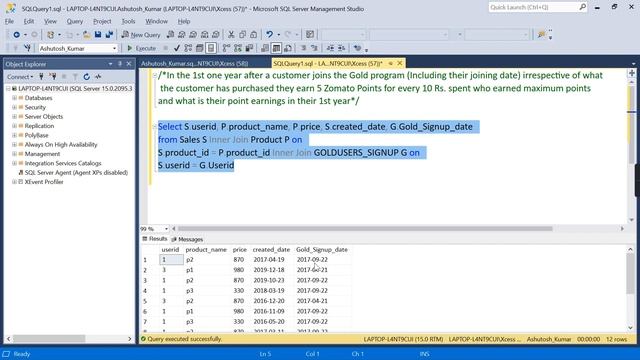The width and height of the screenshot is (640, 360).
Task: Expand the Replication tree node
Action: click(x=14, y=126)
